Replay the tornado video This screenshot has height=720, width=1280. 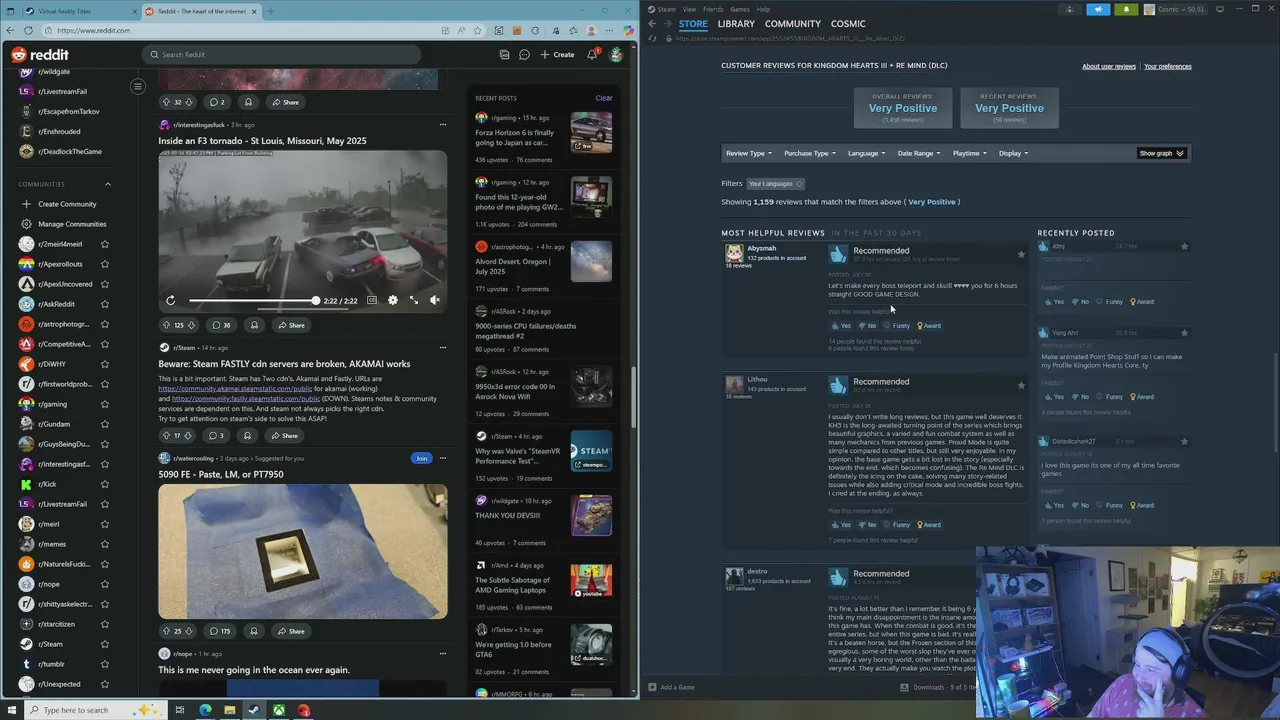click(170, 300)
